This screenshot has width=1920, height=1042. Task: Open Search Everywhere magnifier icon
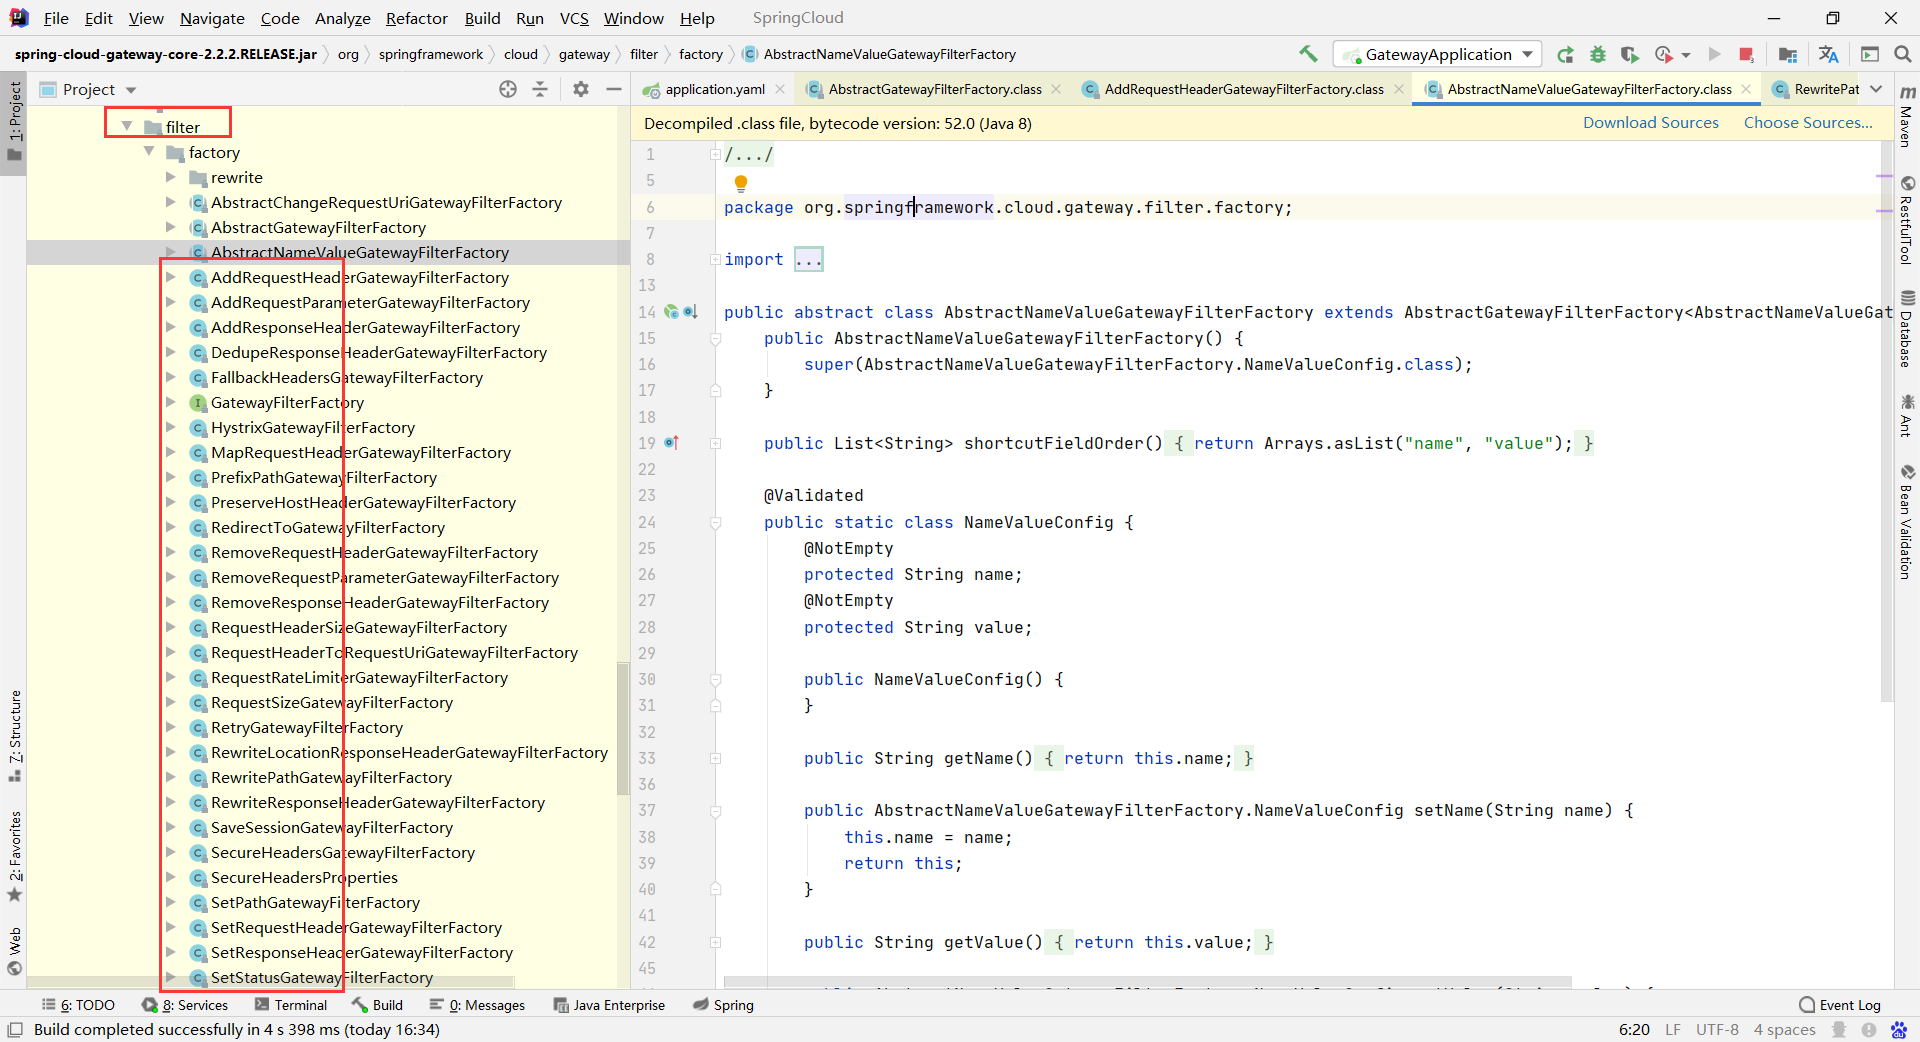(1903, 54)
